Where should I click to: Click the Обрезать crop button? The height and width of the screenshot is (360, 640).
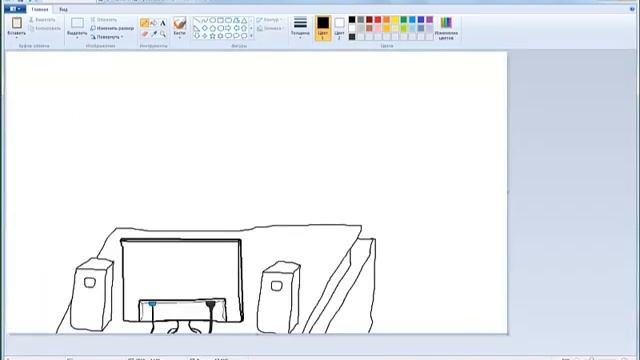pos(104,20)
